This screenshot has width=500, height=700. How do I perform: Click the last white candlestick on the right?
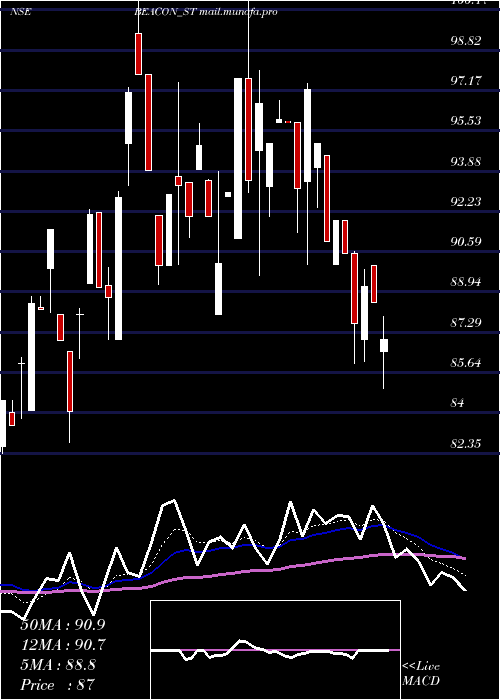tap(384, 346)
